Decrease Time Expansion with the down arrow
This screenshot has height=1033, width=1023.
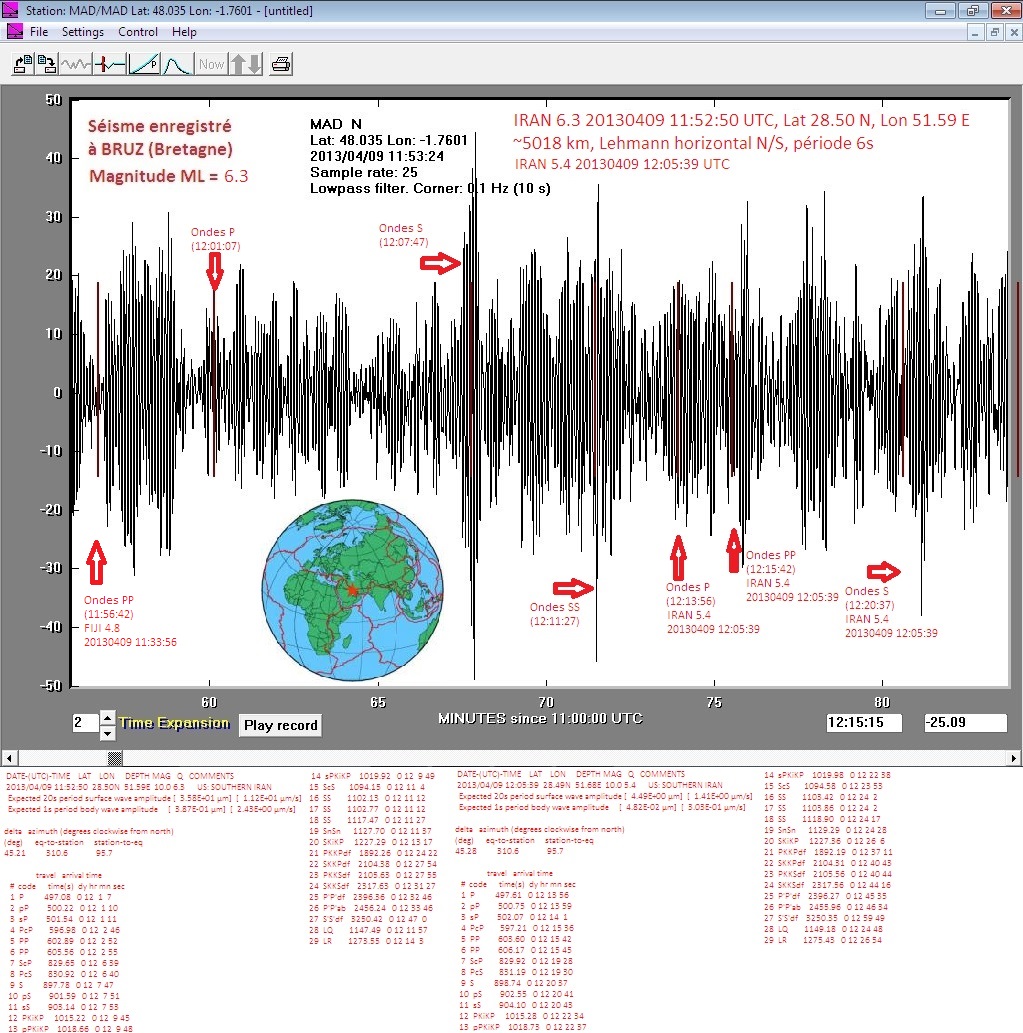[108, 731]
